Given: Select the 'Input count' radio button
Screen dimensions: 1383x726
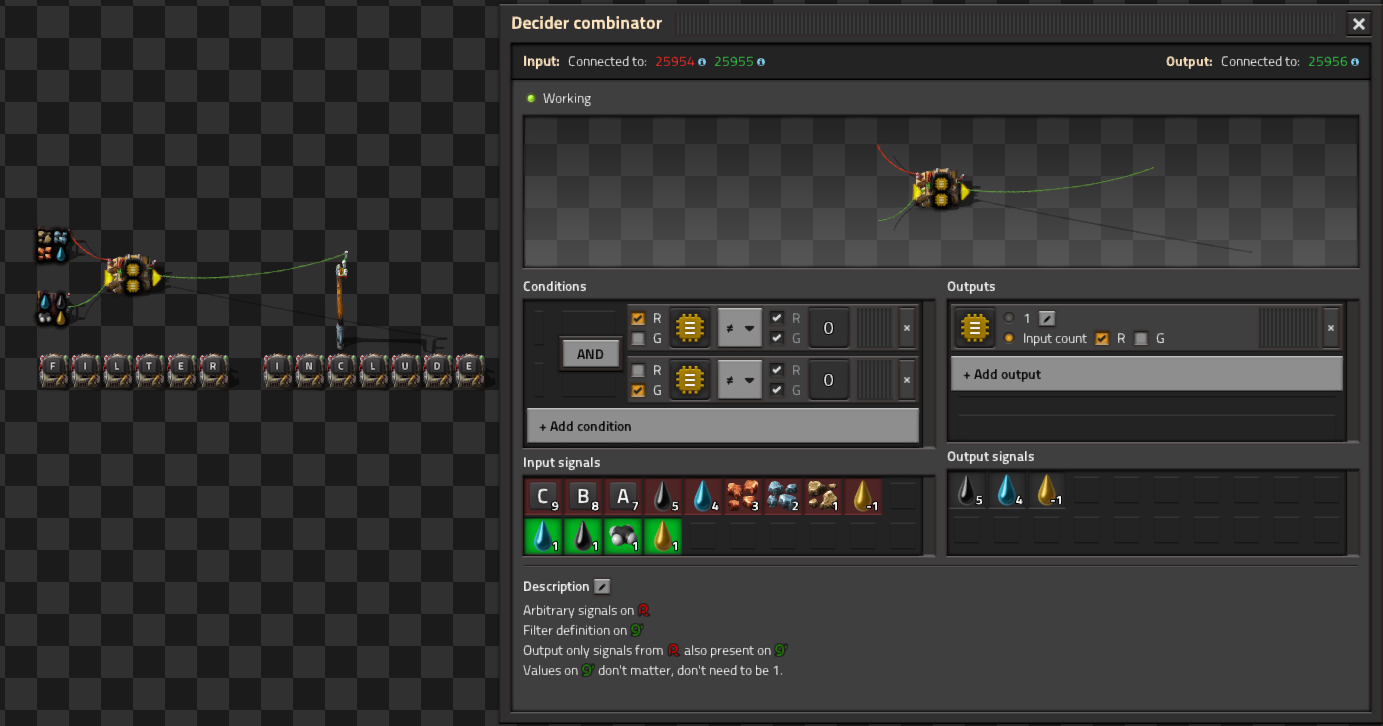Looking at the screenshot, I should tap(1009, 339).
